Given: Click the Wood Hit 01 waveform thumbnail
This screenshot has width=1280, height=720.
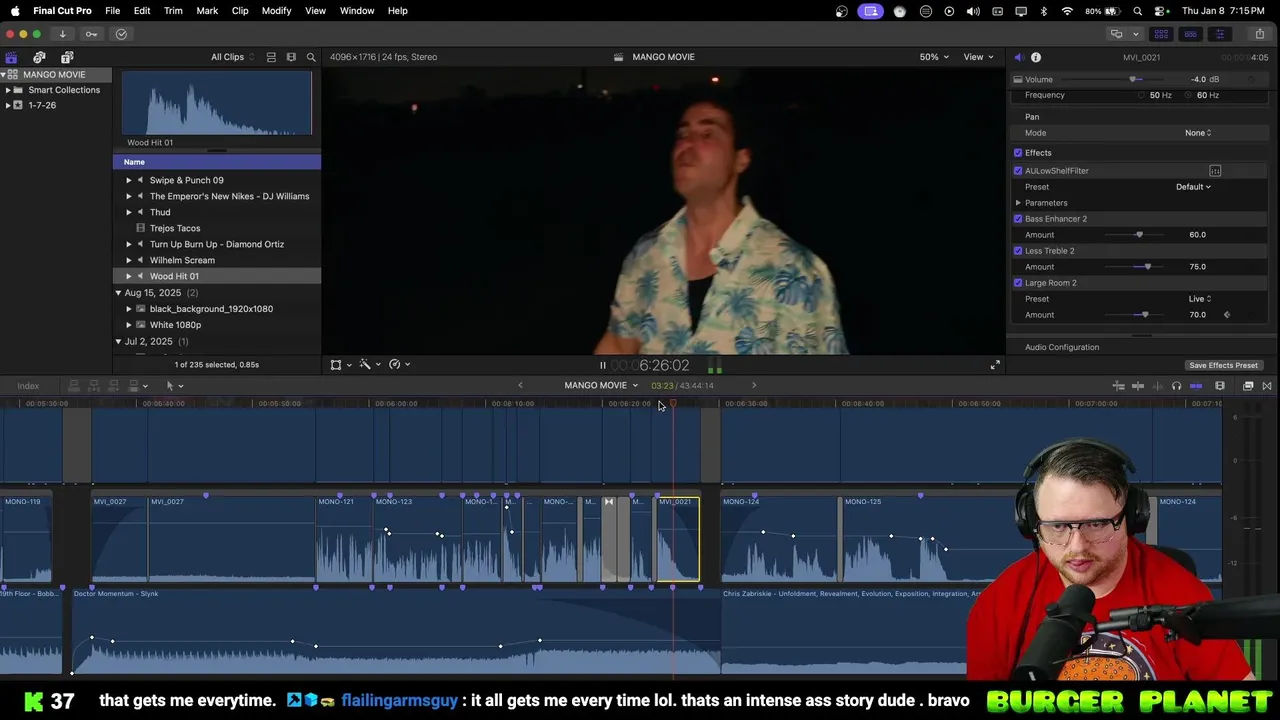Looking at the screenshot, I should [217, 104].
